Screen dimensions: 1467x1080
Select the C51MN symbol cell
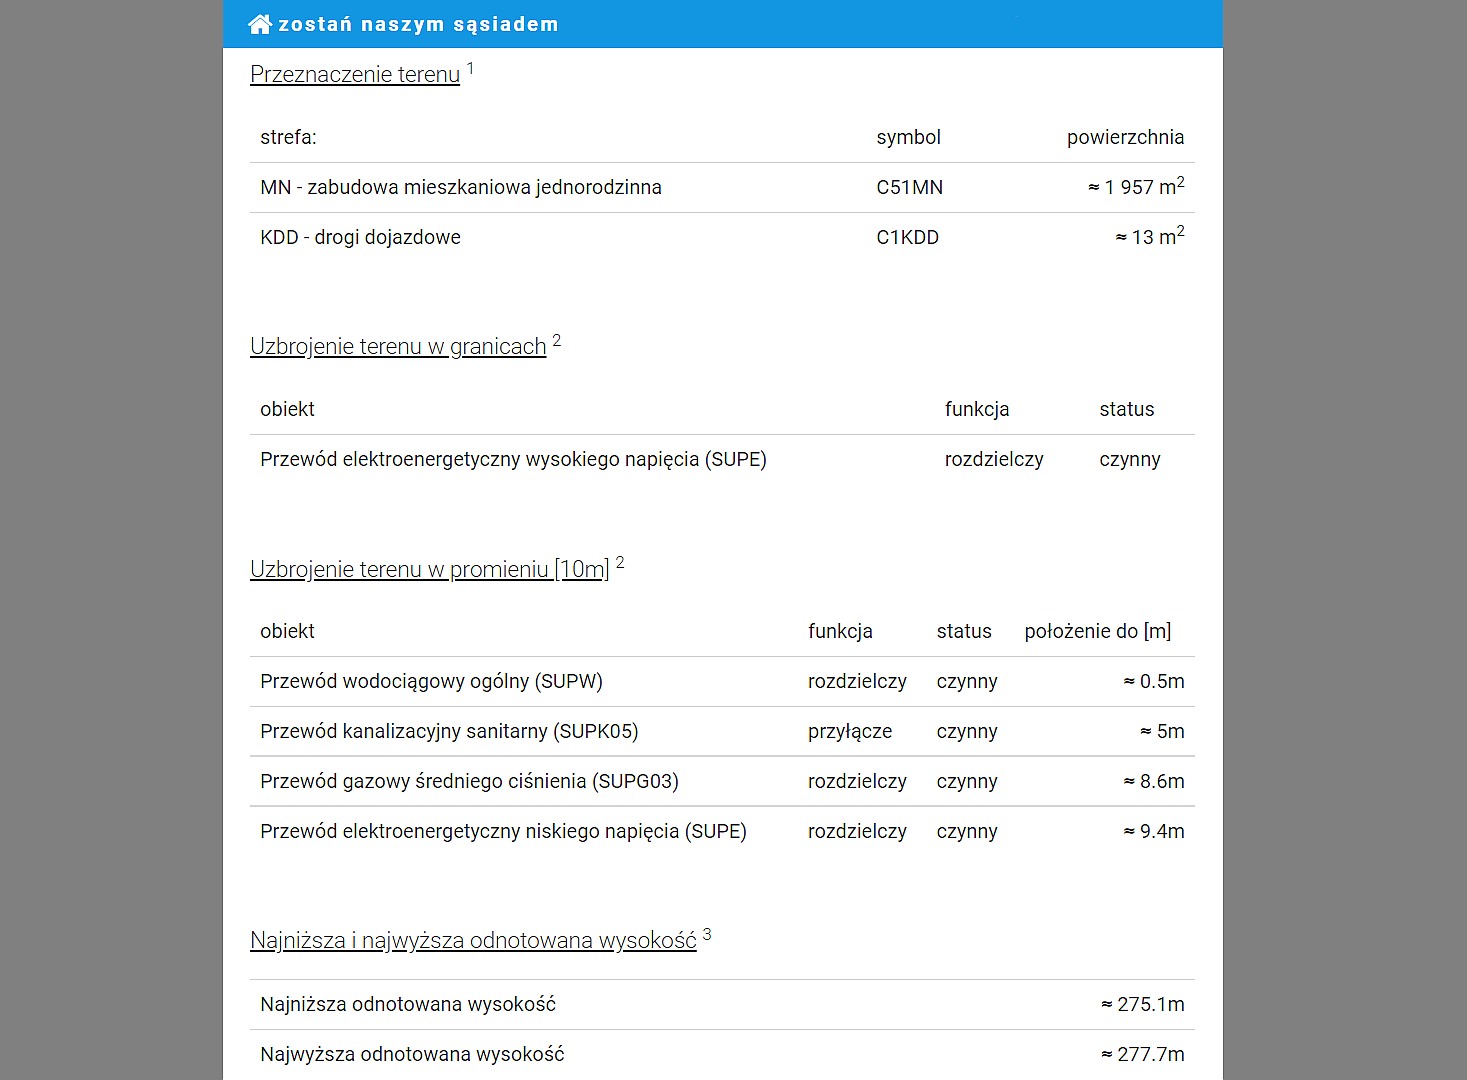coord(909,187)
